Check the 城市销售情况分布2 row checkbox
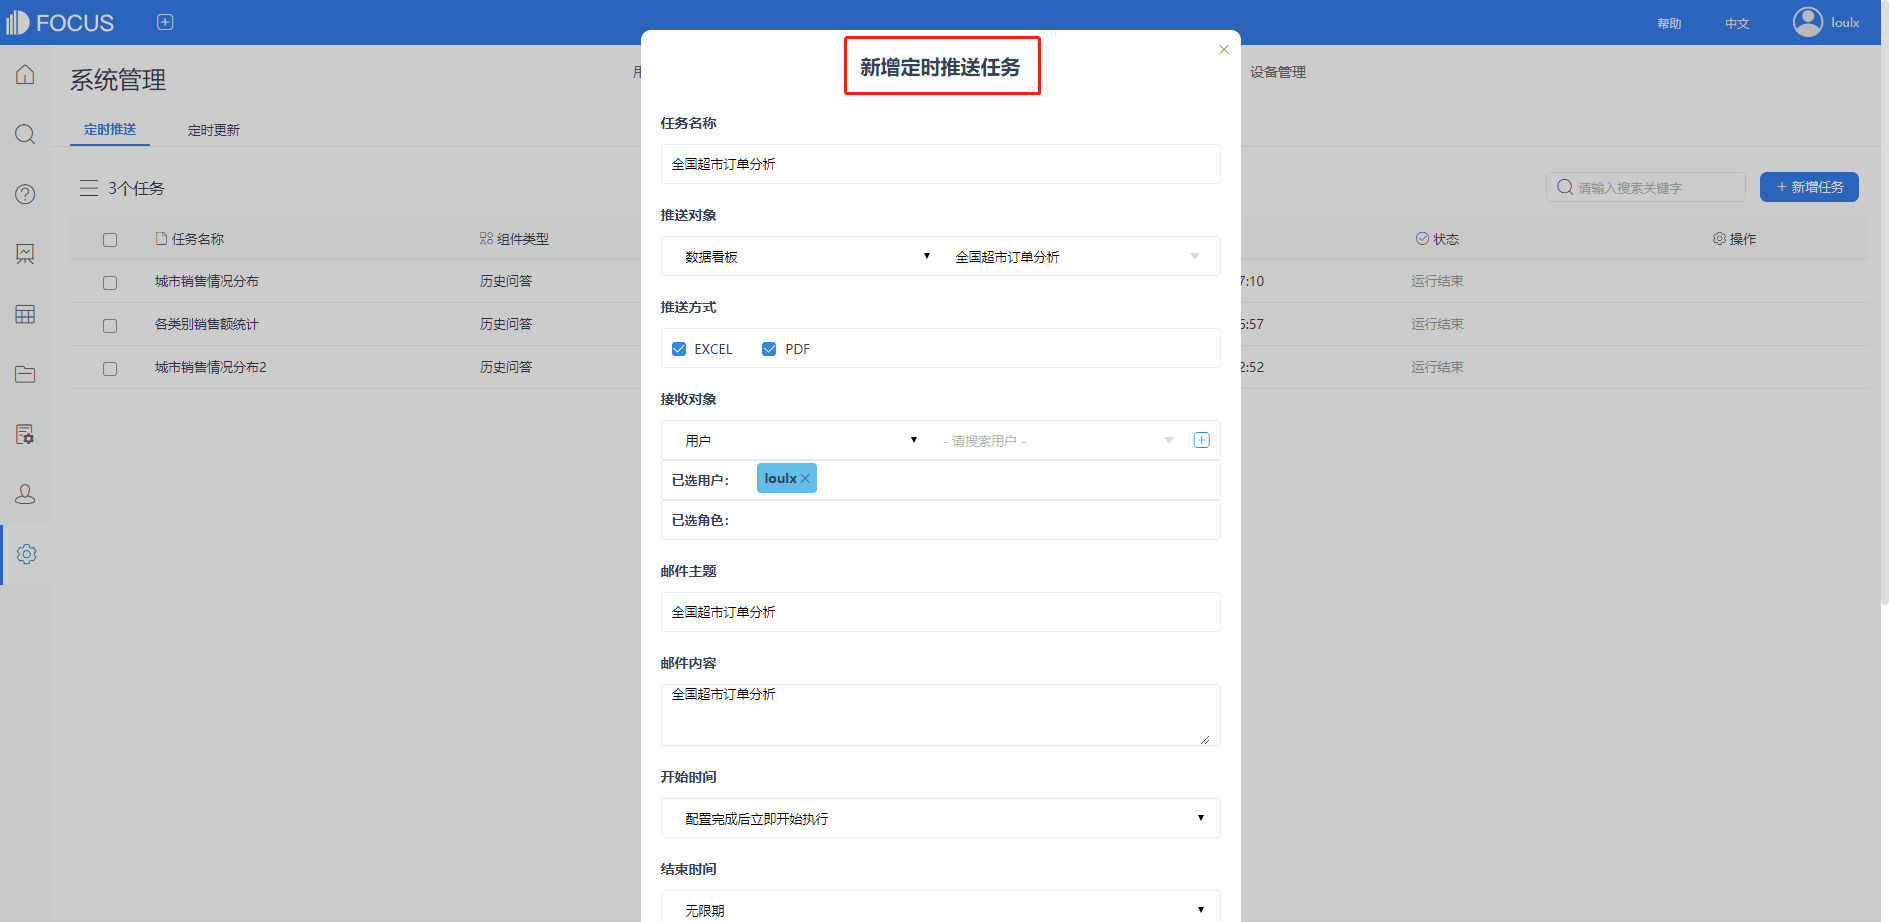 click(x=110, y=369)
